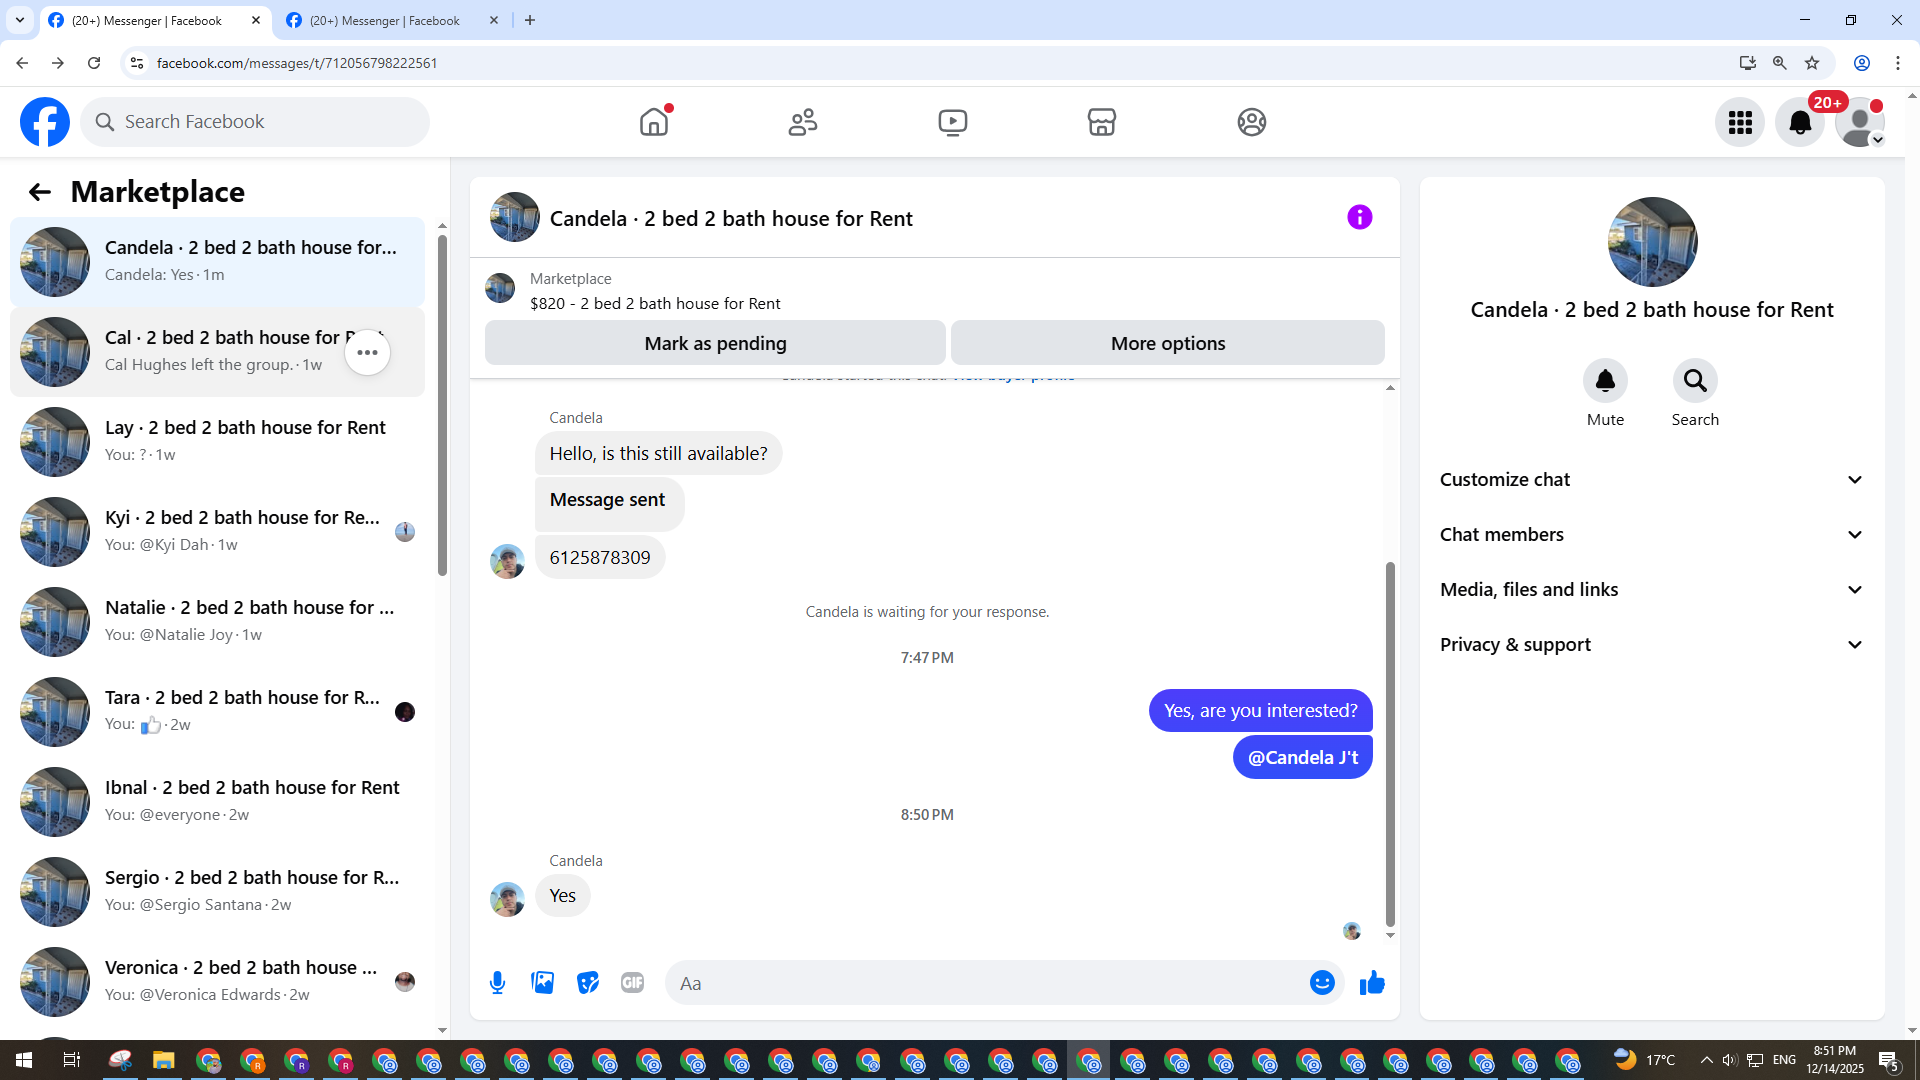Open conversation information purple icon
This screenshot has height=1080, width=1920.
click(x=1359, y=217)
